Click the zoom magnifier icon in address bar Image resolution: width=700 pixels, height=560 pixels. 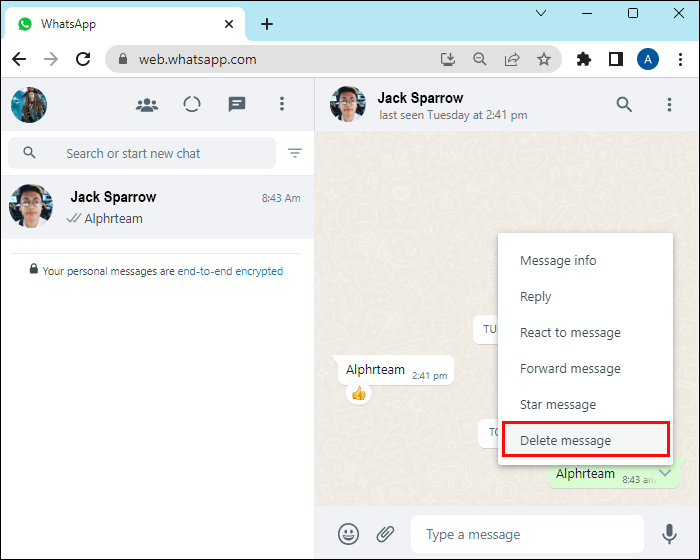480,59
